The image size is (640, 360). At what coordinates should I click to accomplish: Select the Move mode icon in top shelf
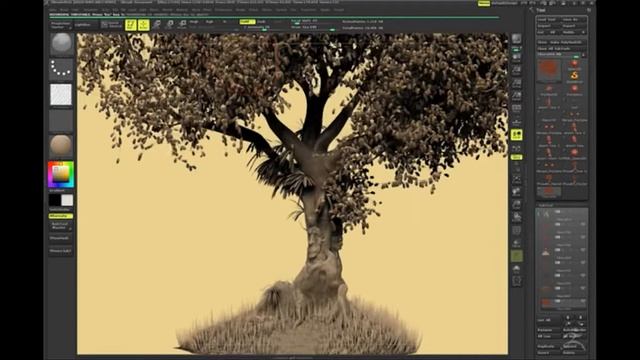(157, 25)
